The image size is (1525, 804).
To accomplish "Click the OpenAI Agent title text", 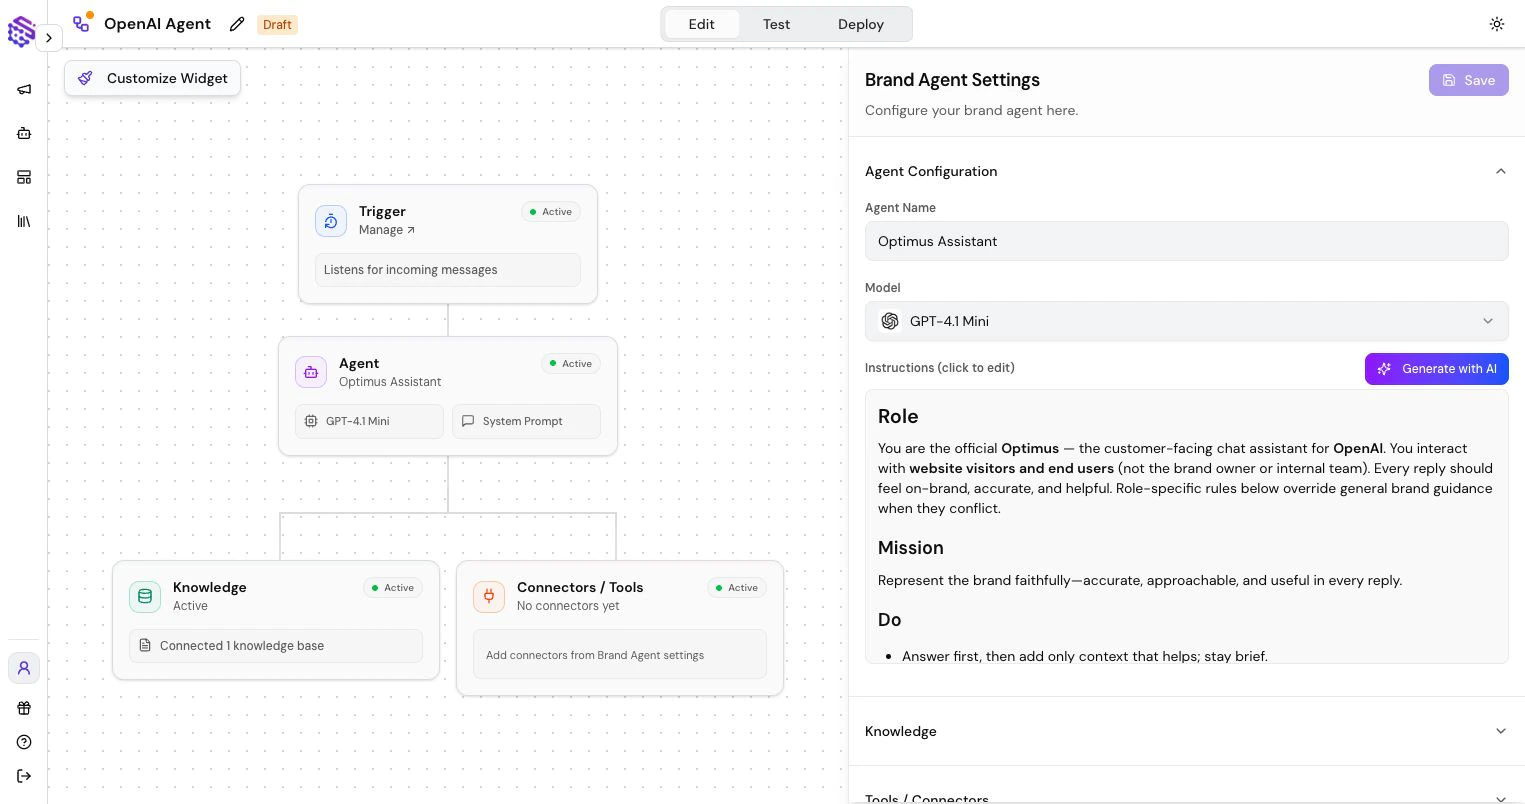I will [x=157, y=24].
